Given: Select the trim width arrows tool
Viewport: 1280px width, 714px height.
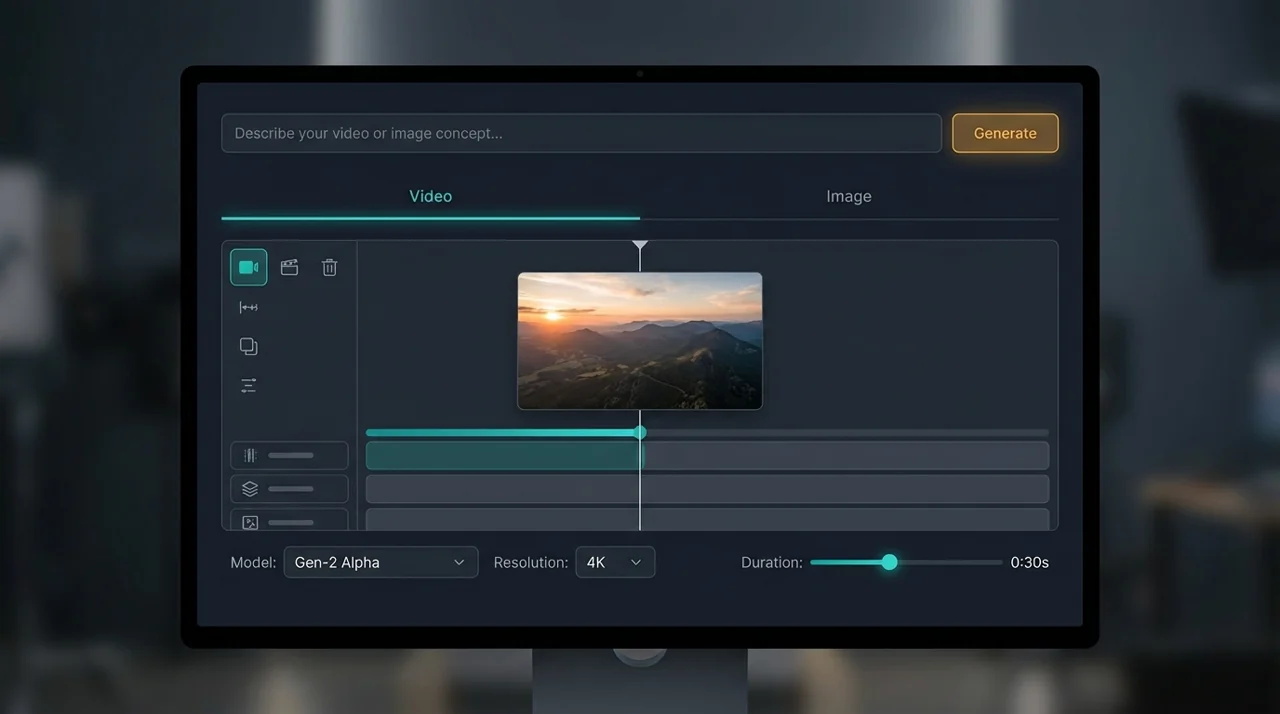Looking at the screenshot, I should coord(249,307).
